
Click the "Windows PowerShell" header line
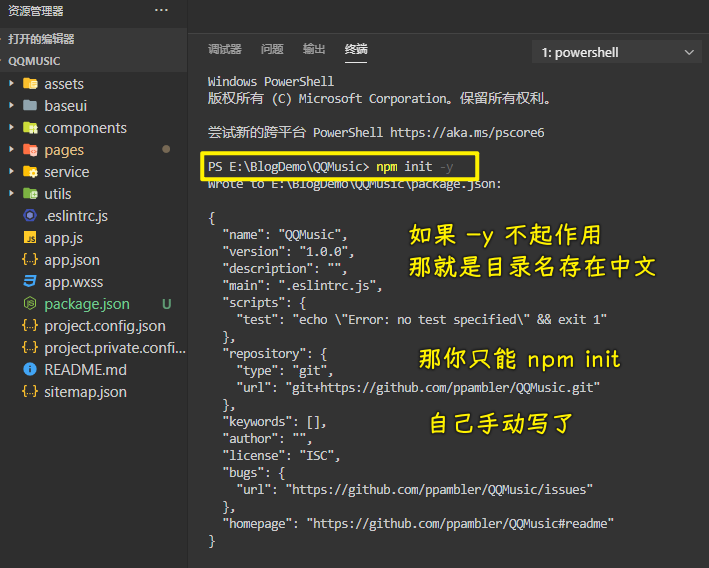coord(270,82)
